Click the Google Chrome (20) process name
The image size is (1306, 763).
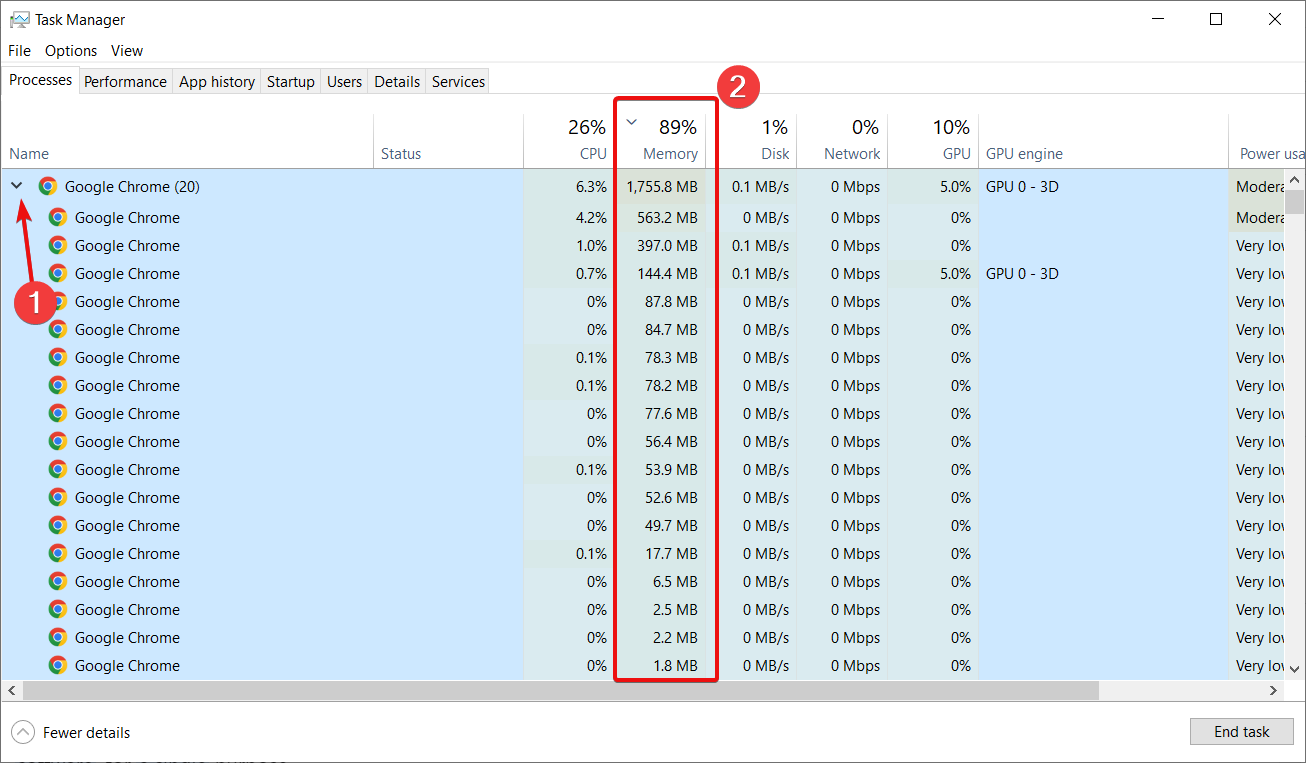click(x=132, y=186)
